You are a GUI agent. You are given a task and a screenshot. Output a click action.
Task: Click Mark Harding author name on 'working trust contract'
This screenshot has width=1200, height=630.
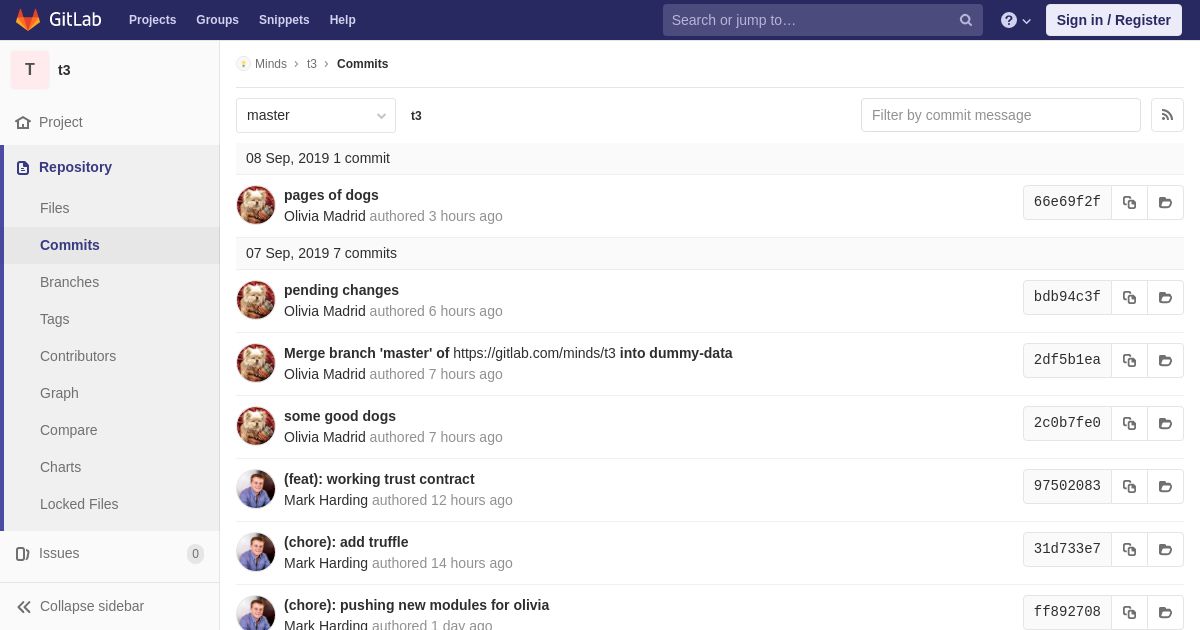pyautogui.click(x=326, y=500)
